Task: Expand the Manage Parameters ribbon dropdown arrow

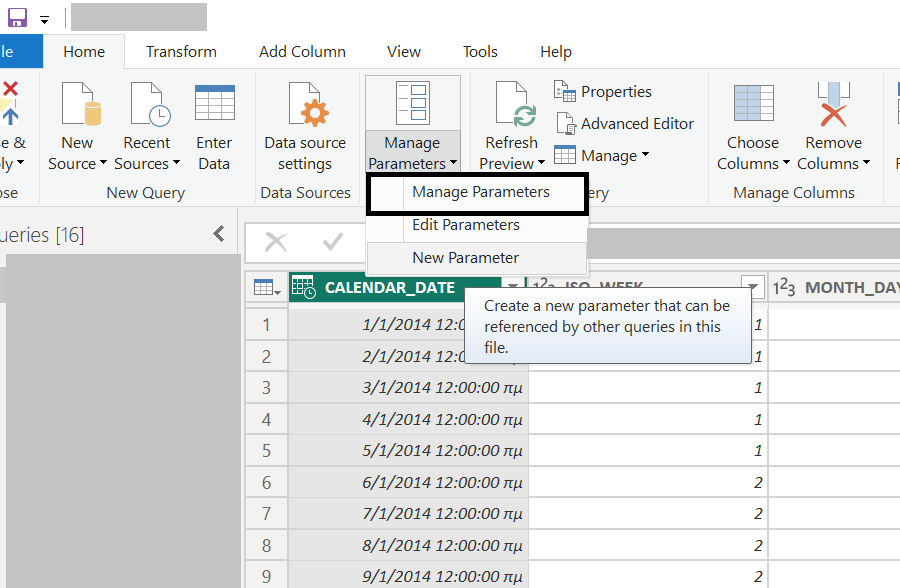Action: click(x=453, y=163)
